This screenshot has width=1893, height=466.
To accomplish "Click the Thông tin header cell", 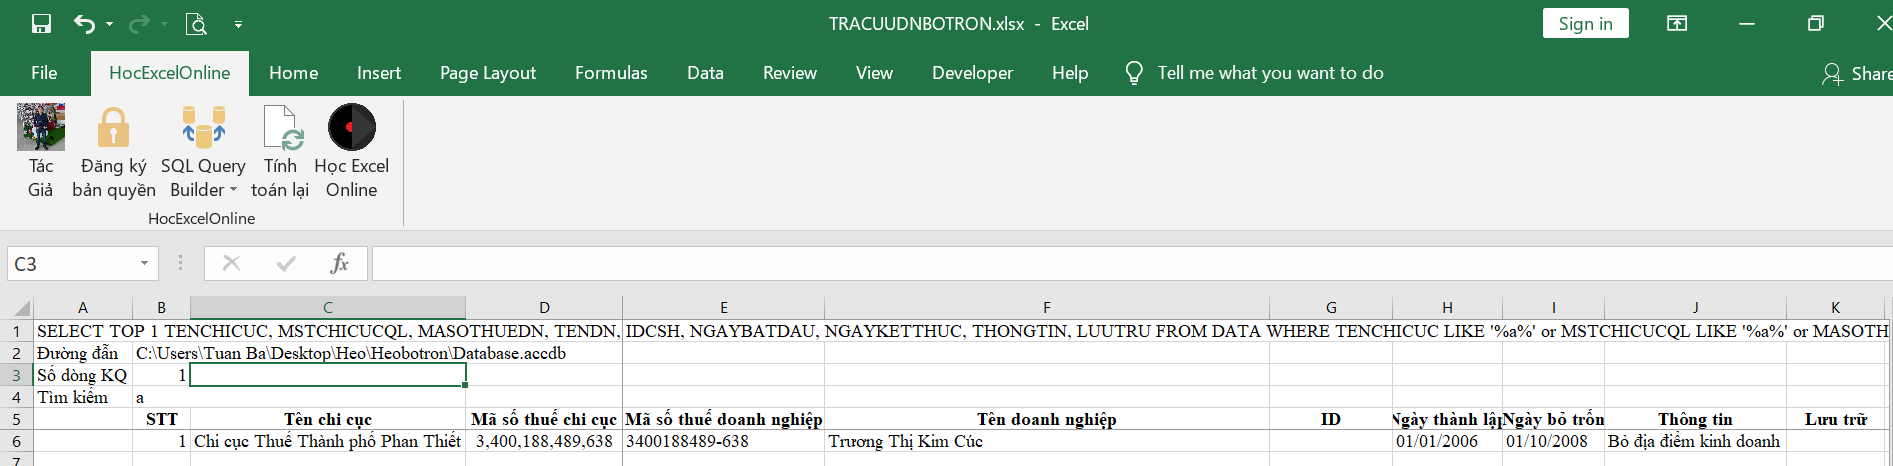I will click(1695, 419).
